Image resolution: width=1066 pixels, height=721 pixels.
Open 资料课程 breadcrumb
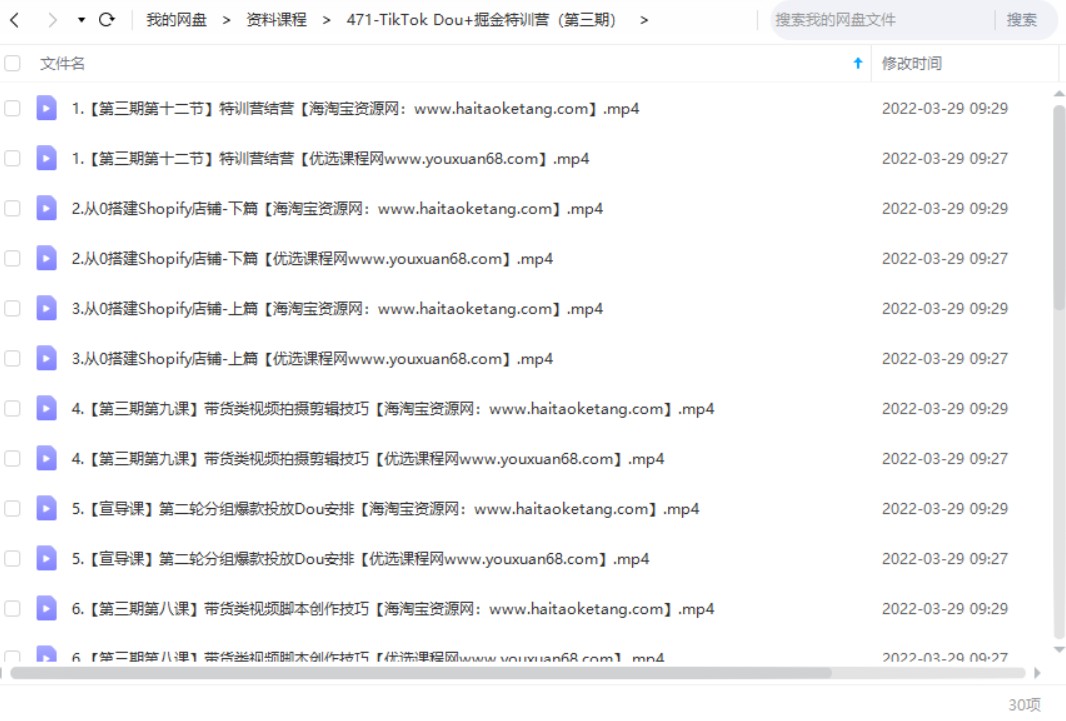[276, 20]
